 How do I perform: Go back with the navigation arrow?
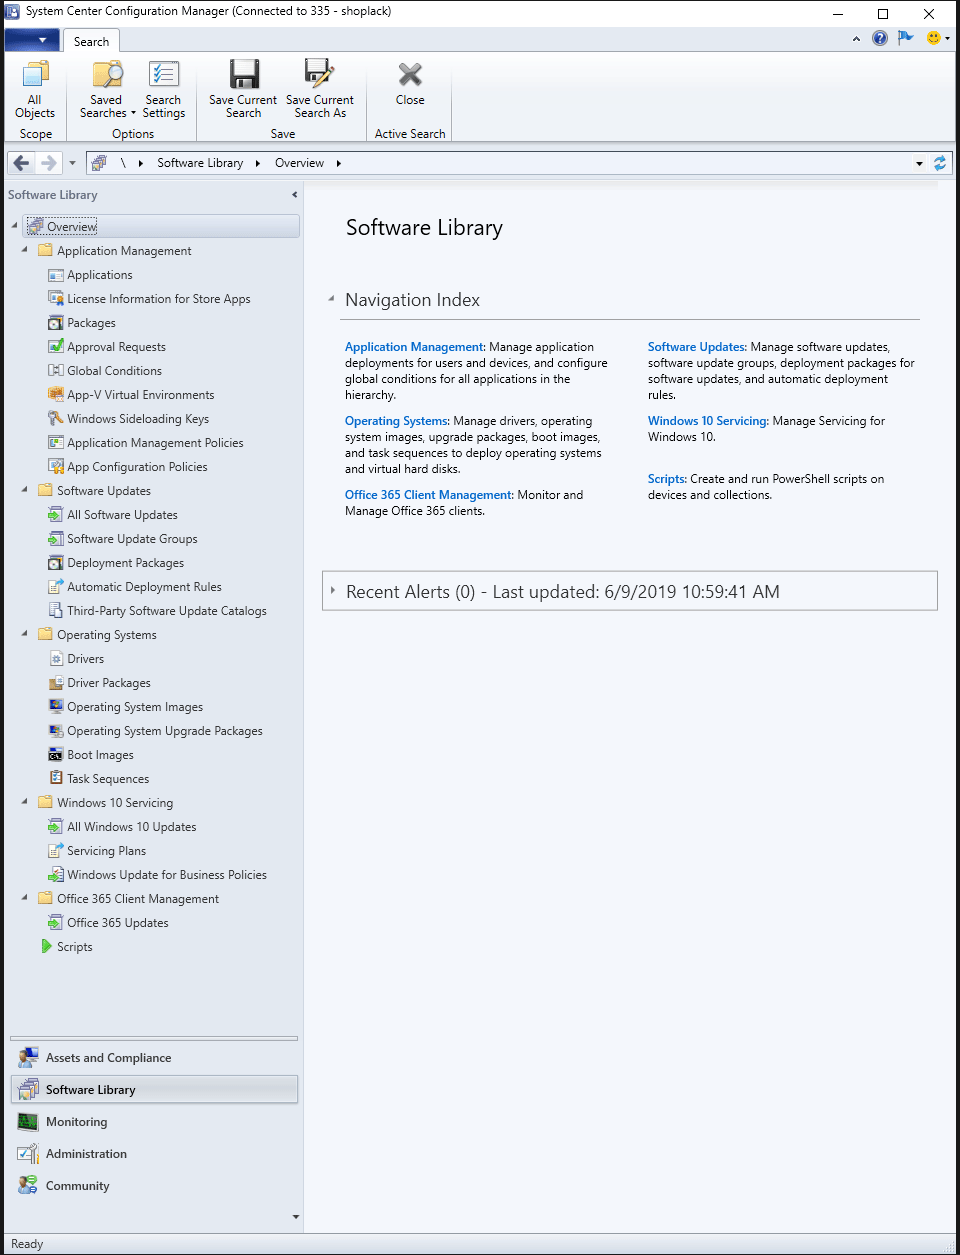tap(21, 163)
